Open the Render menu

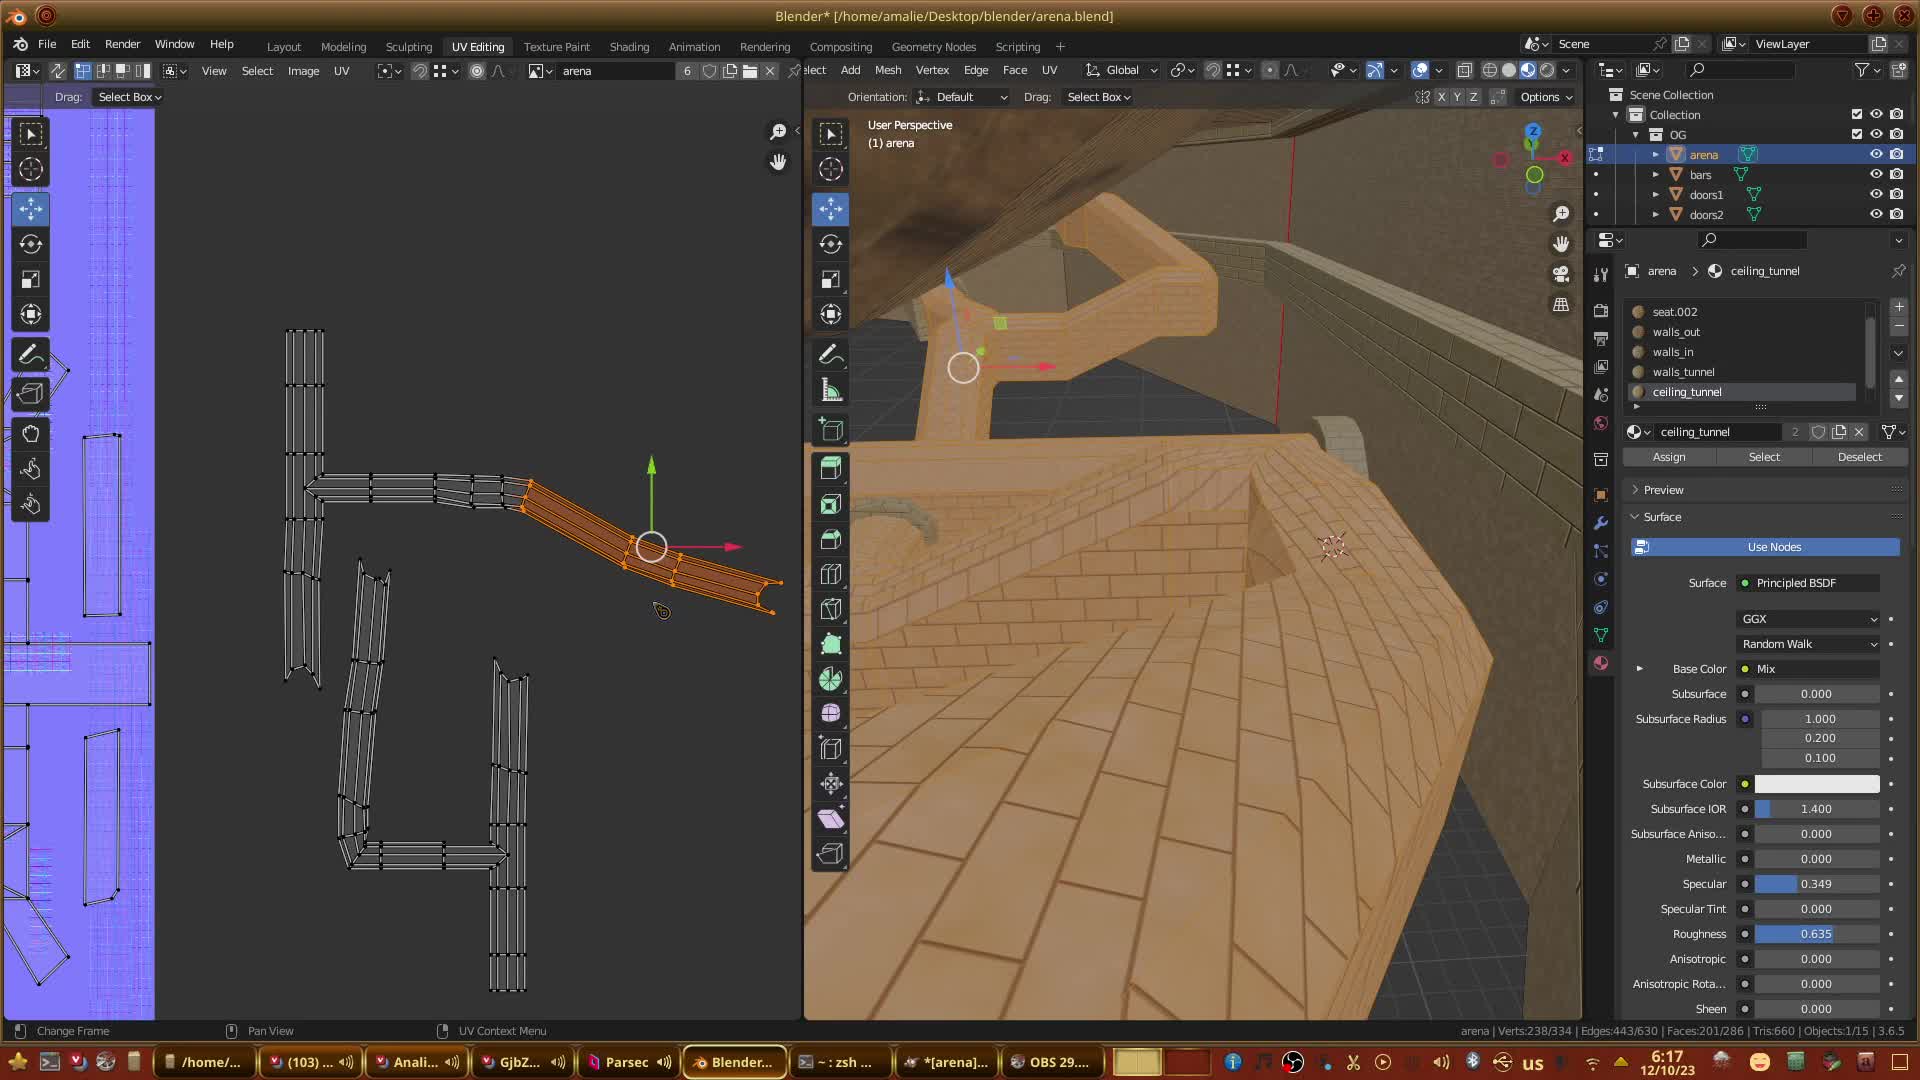click(122, 44)
